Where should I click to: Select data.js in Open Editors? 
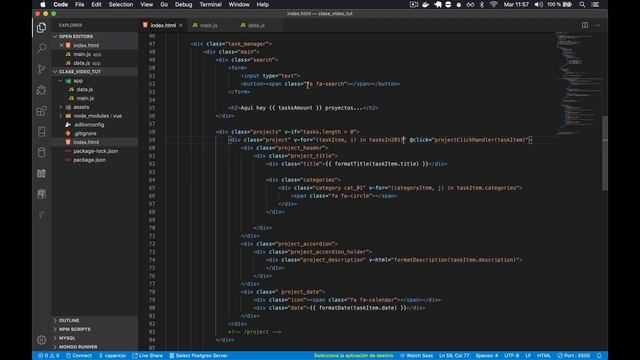pos(82,63)
